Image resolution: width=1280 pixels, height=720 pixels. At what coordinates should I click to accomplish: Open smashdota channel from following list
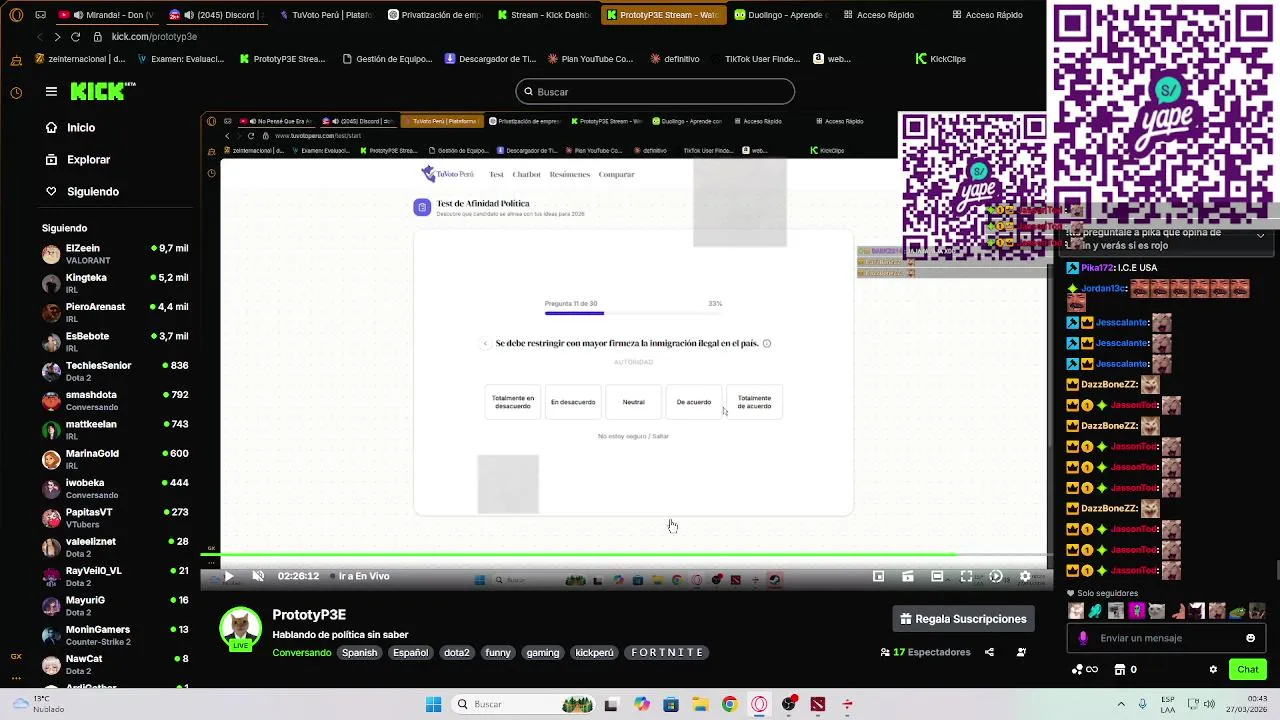pyautogui.click(x=115, y=400)
